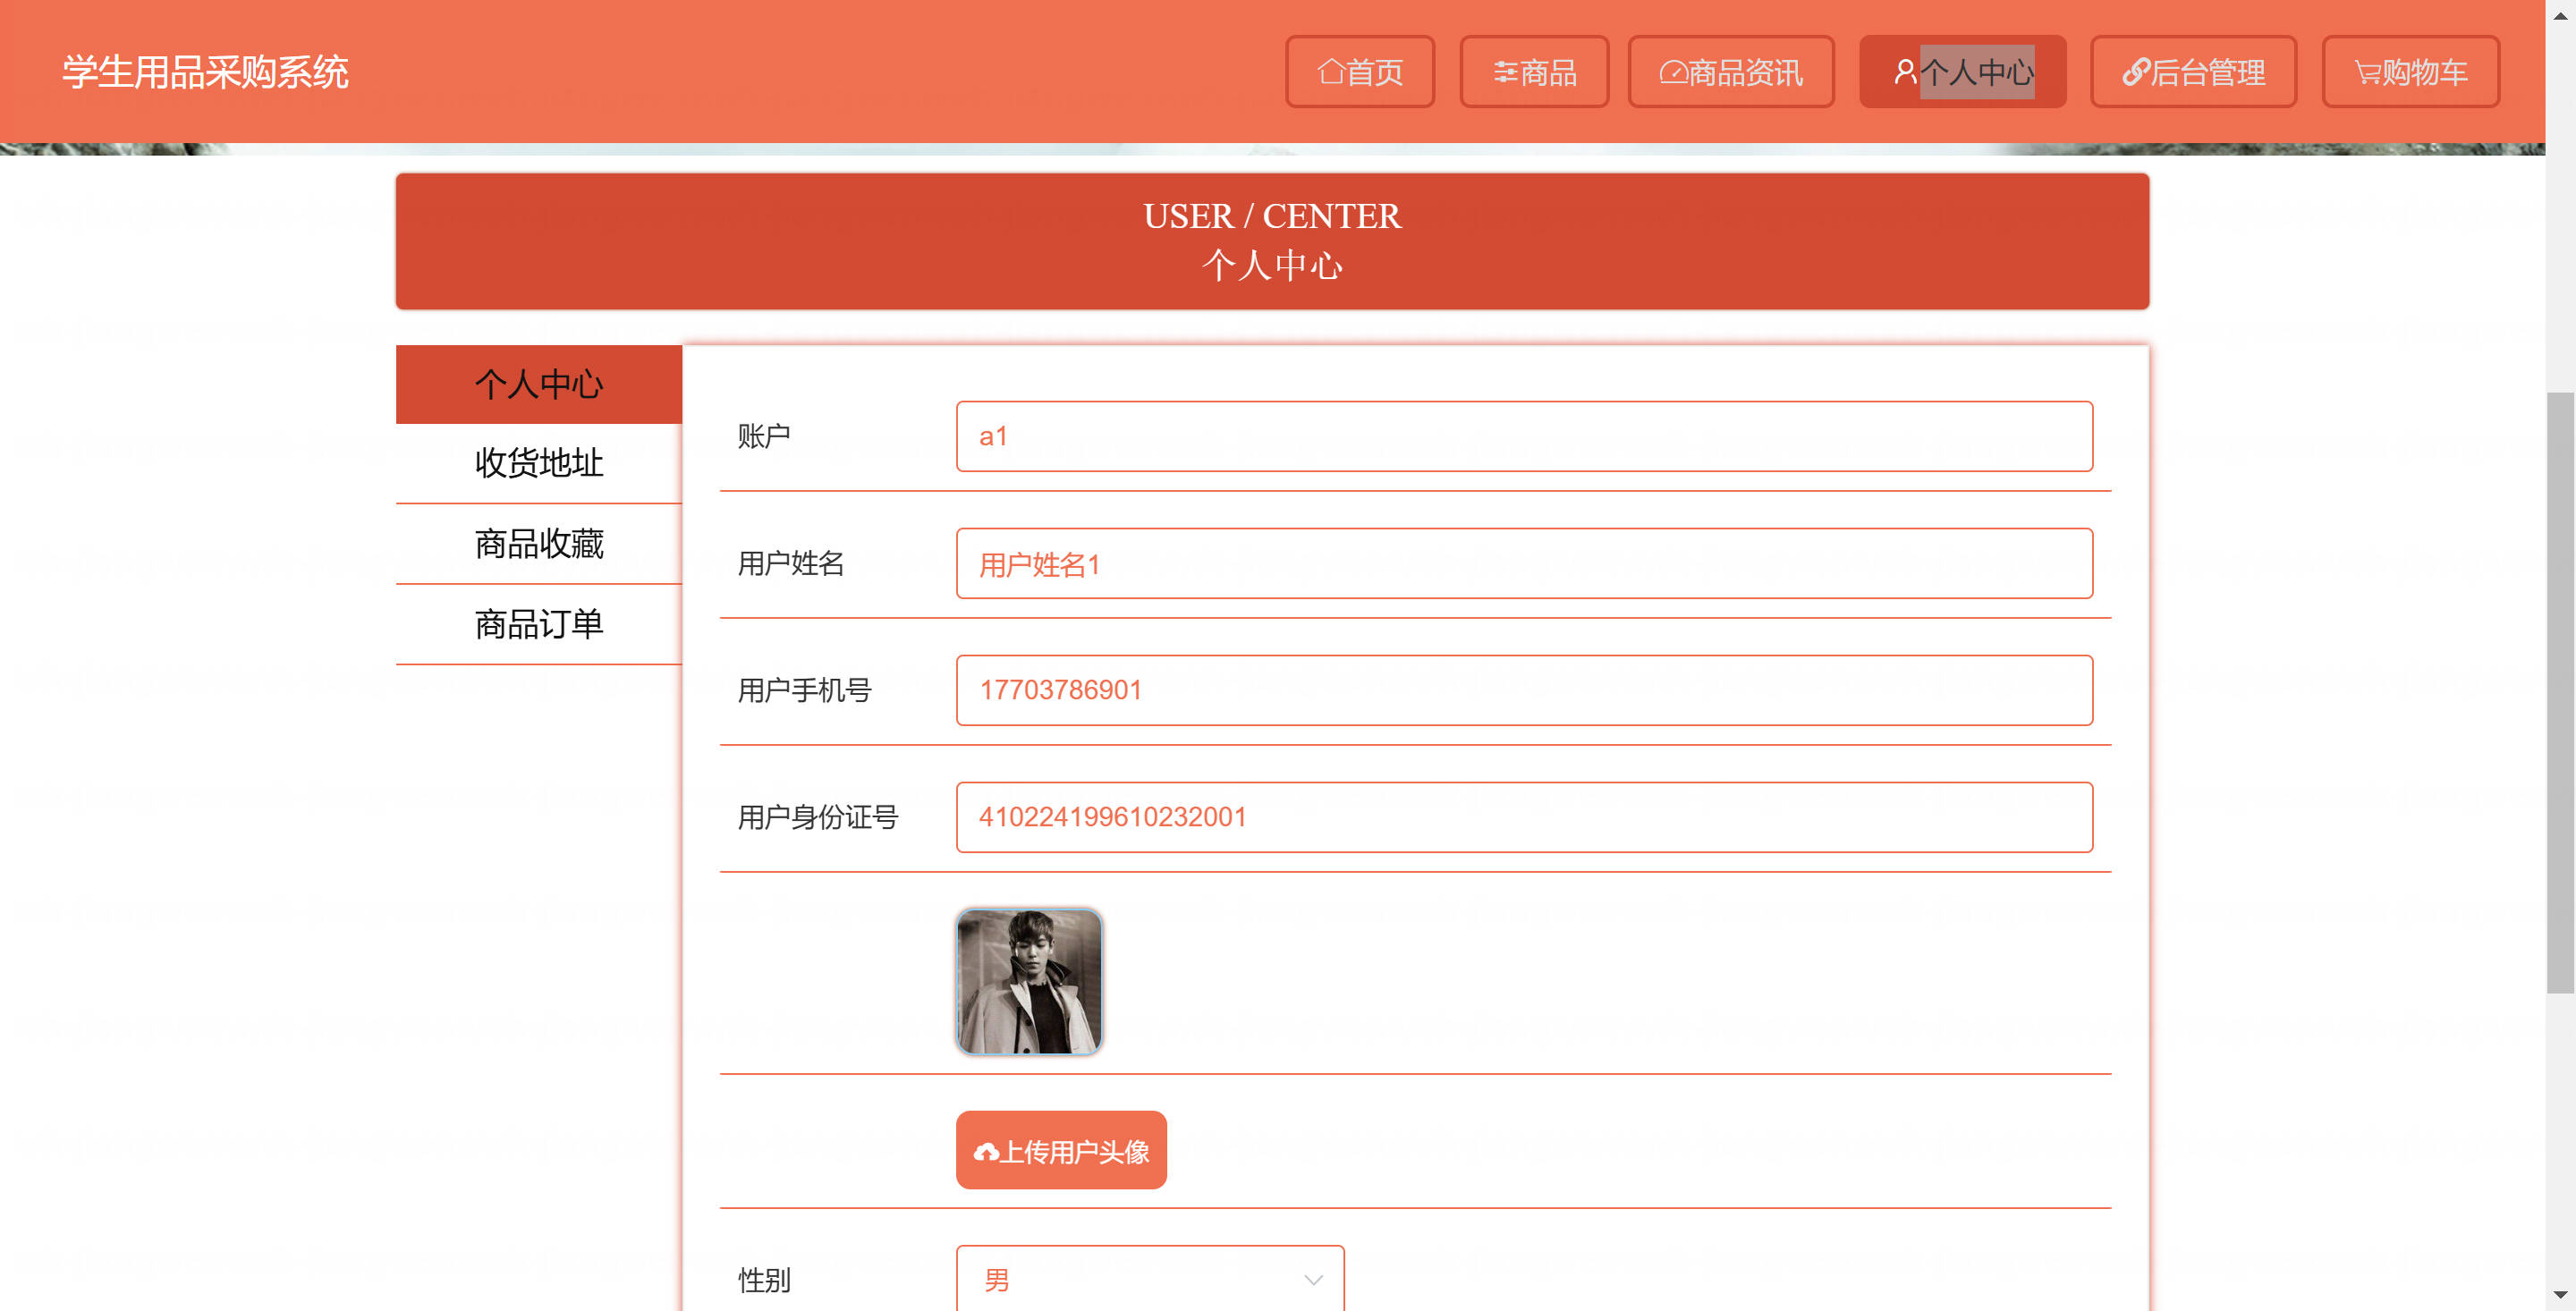Click the user avatar thumbnail photo
Viewport: 2576px width, 1311px height.
click(x=1029, y=981)
